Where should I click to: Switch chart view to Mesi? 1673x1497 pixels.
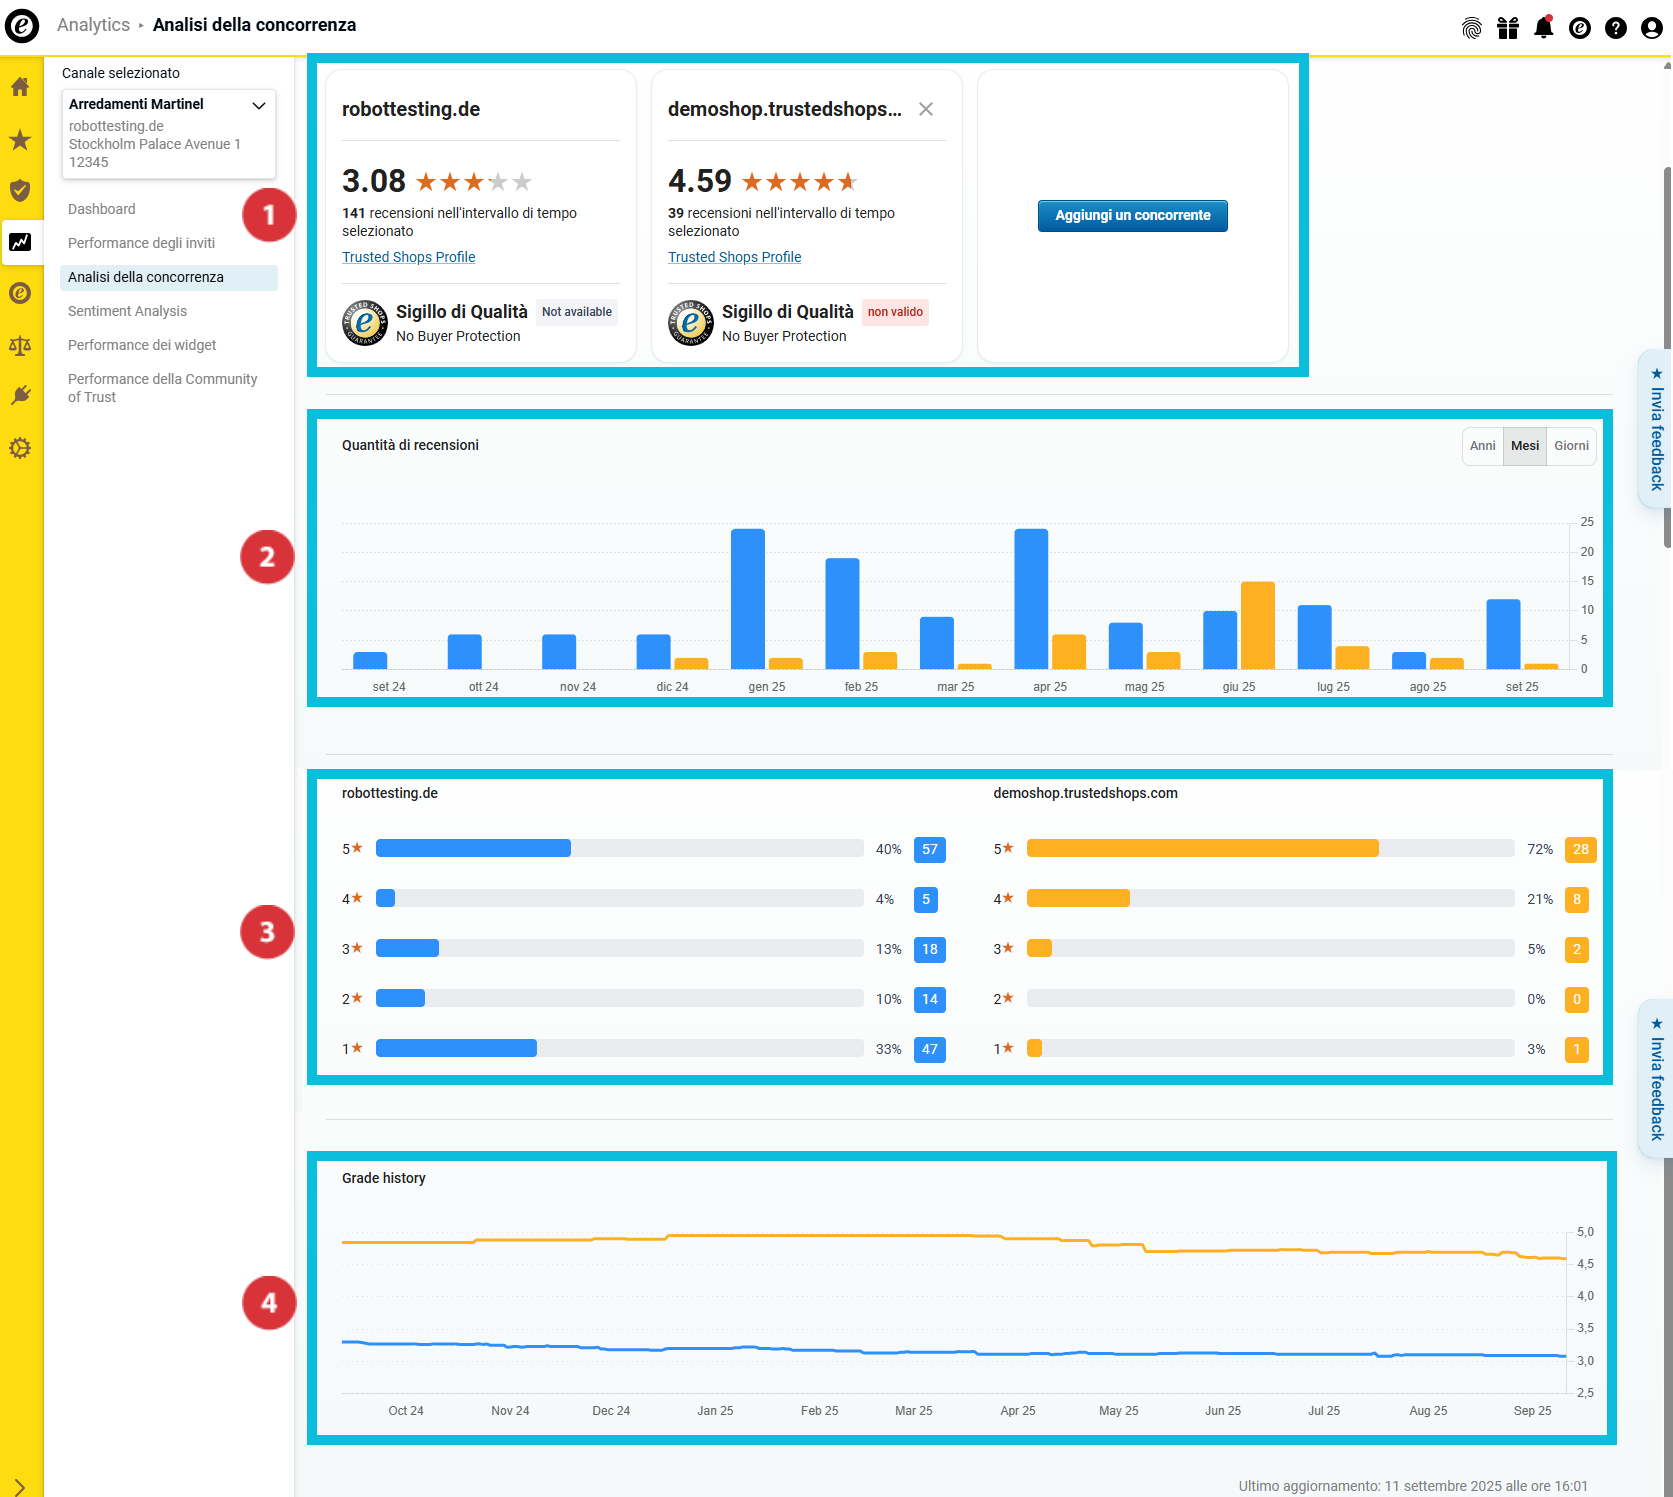click(x=1524, y=446)
